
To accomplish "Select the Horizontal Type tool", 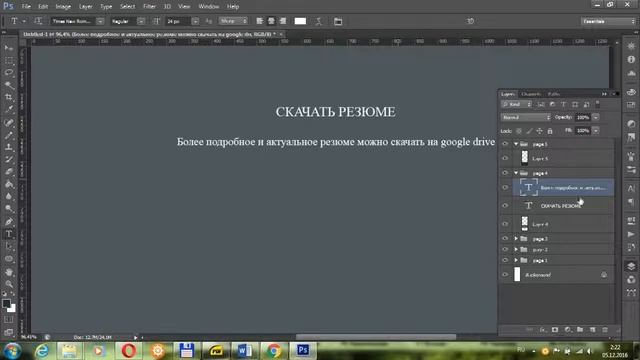I will pyautogui.click(x=9, y=234).
